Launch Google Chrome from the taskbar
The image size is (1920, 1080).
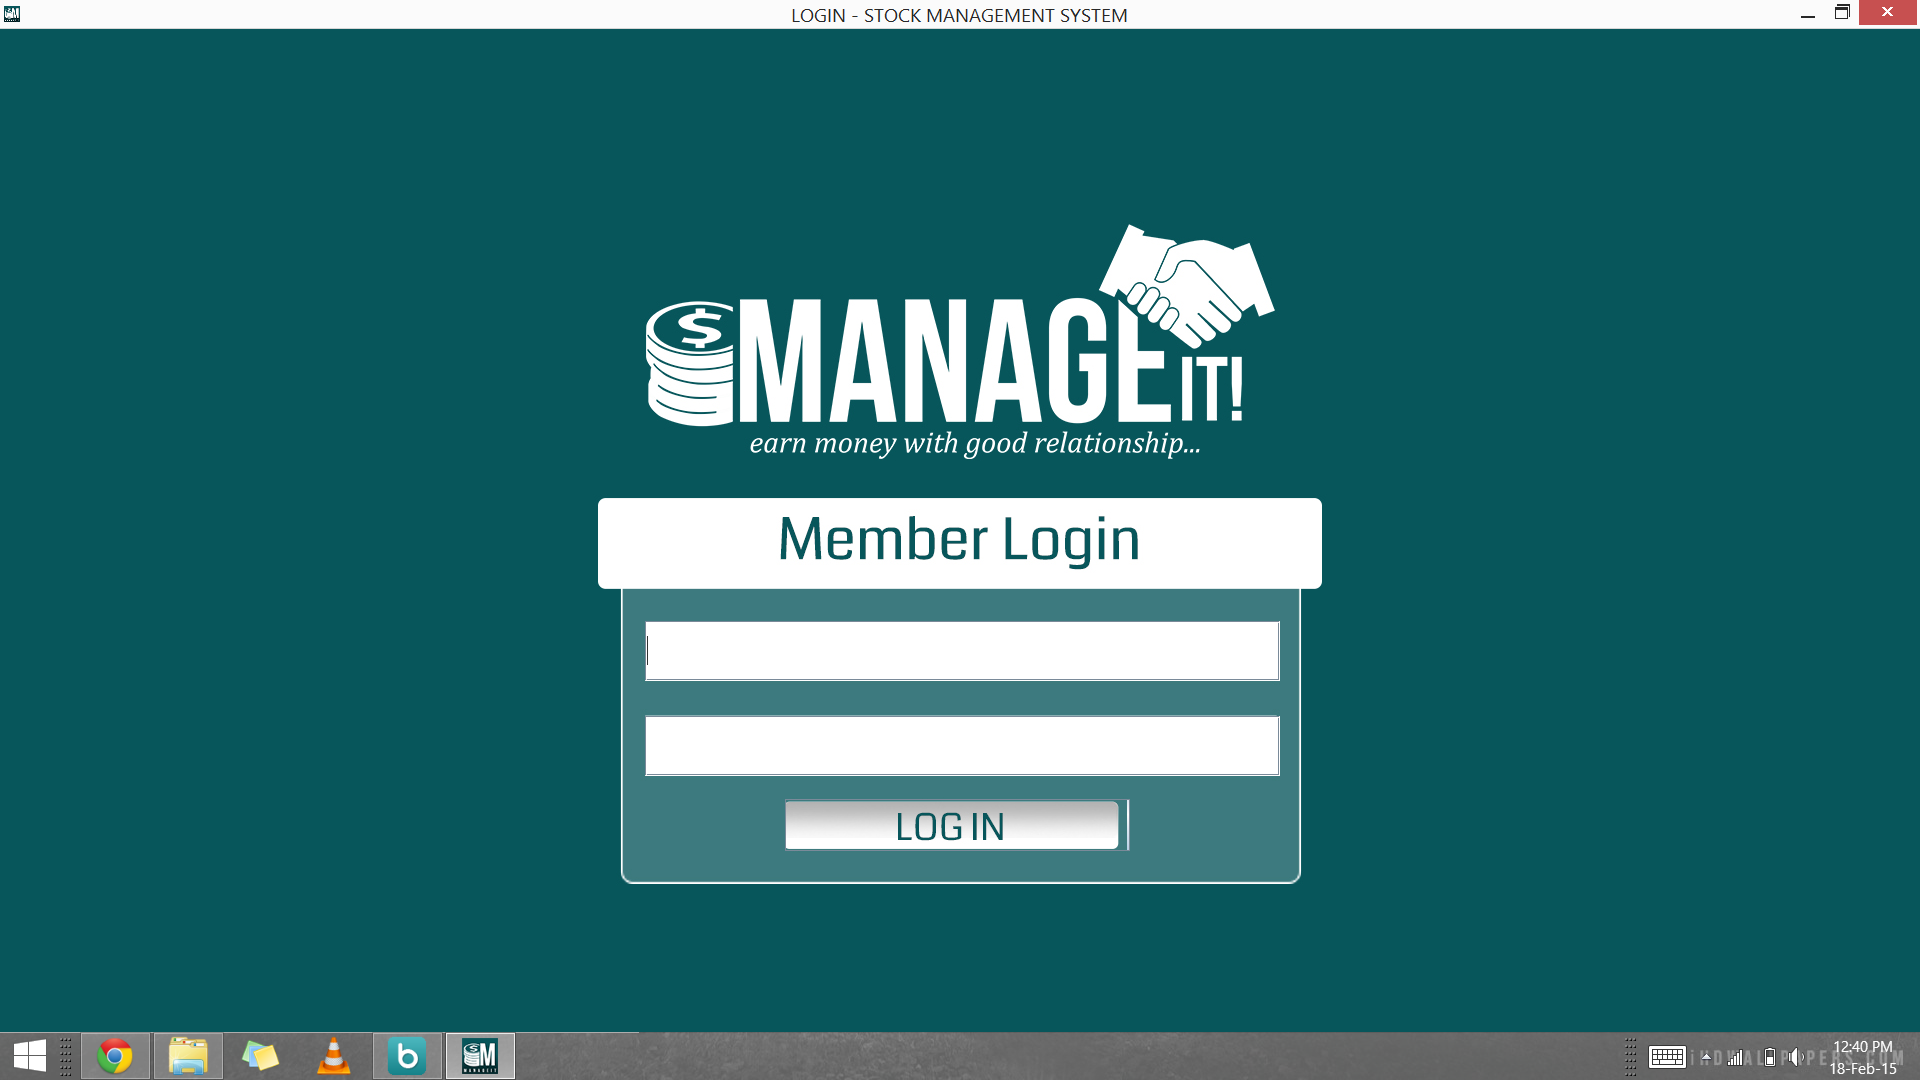[115, 1056]
